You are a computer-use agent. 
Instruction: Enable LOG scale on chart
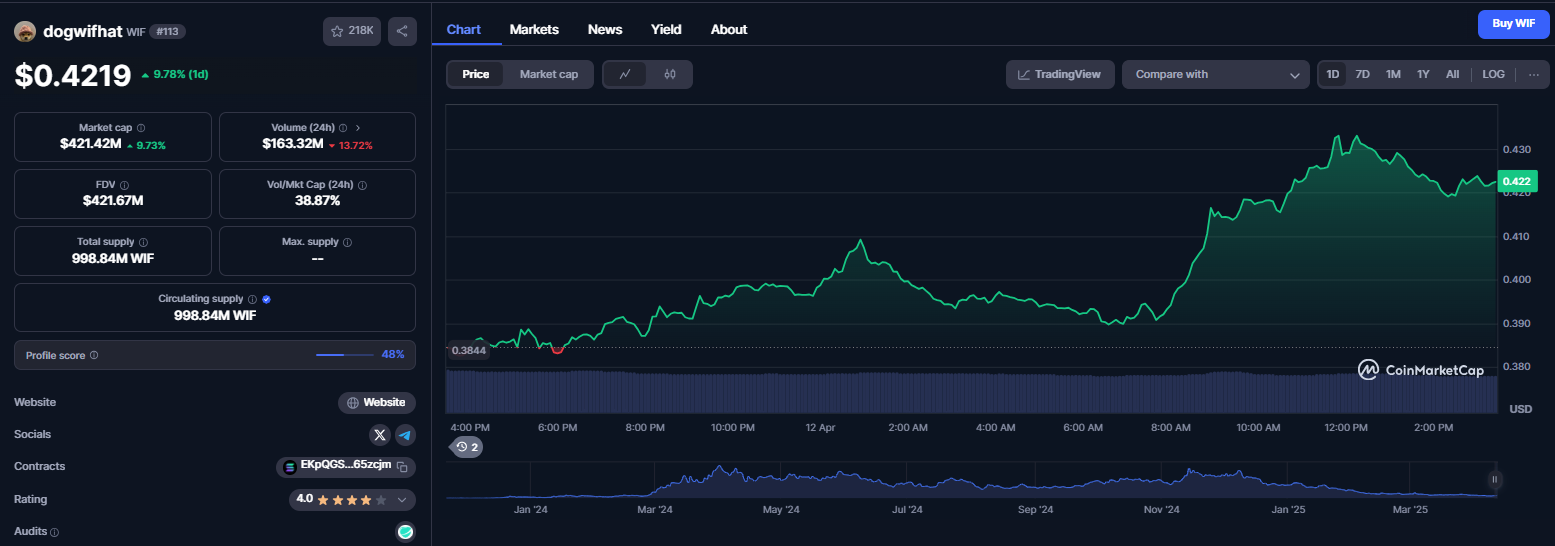pos(1493,74)
